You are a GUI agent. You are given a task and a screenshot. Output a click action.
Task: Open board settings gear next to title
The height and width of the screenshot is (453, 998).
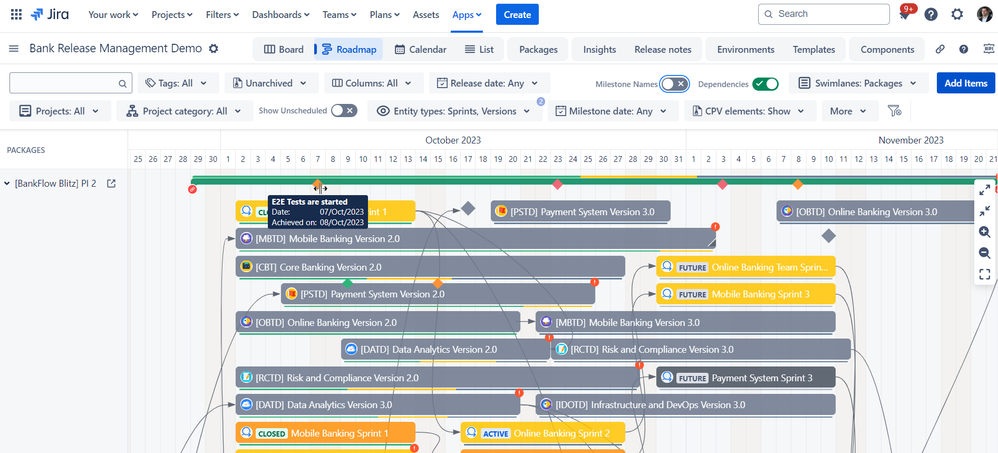[213, 49]
